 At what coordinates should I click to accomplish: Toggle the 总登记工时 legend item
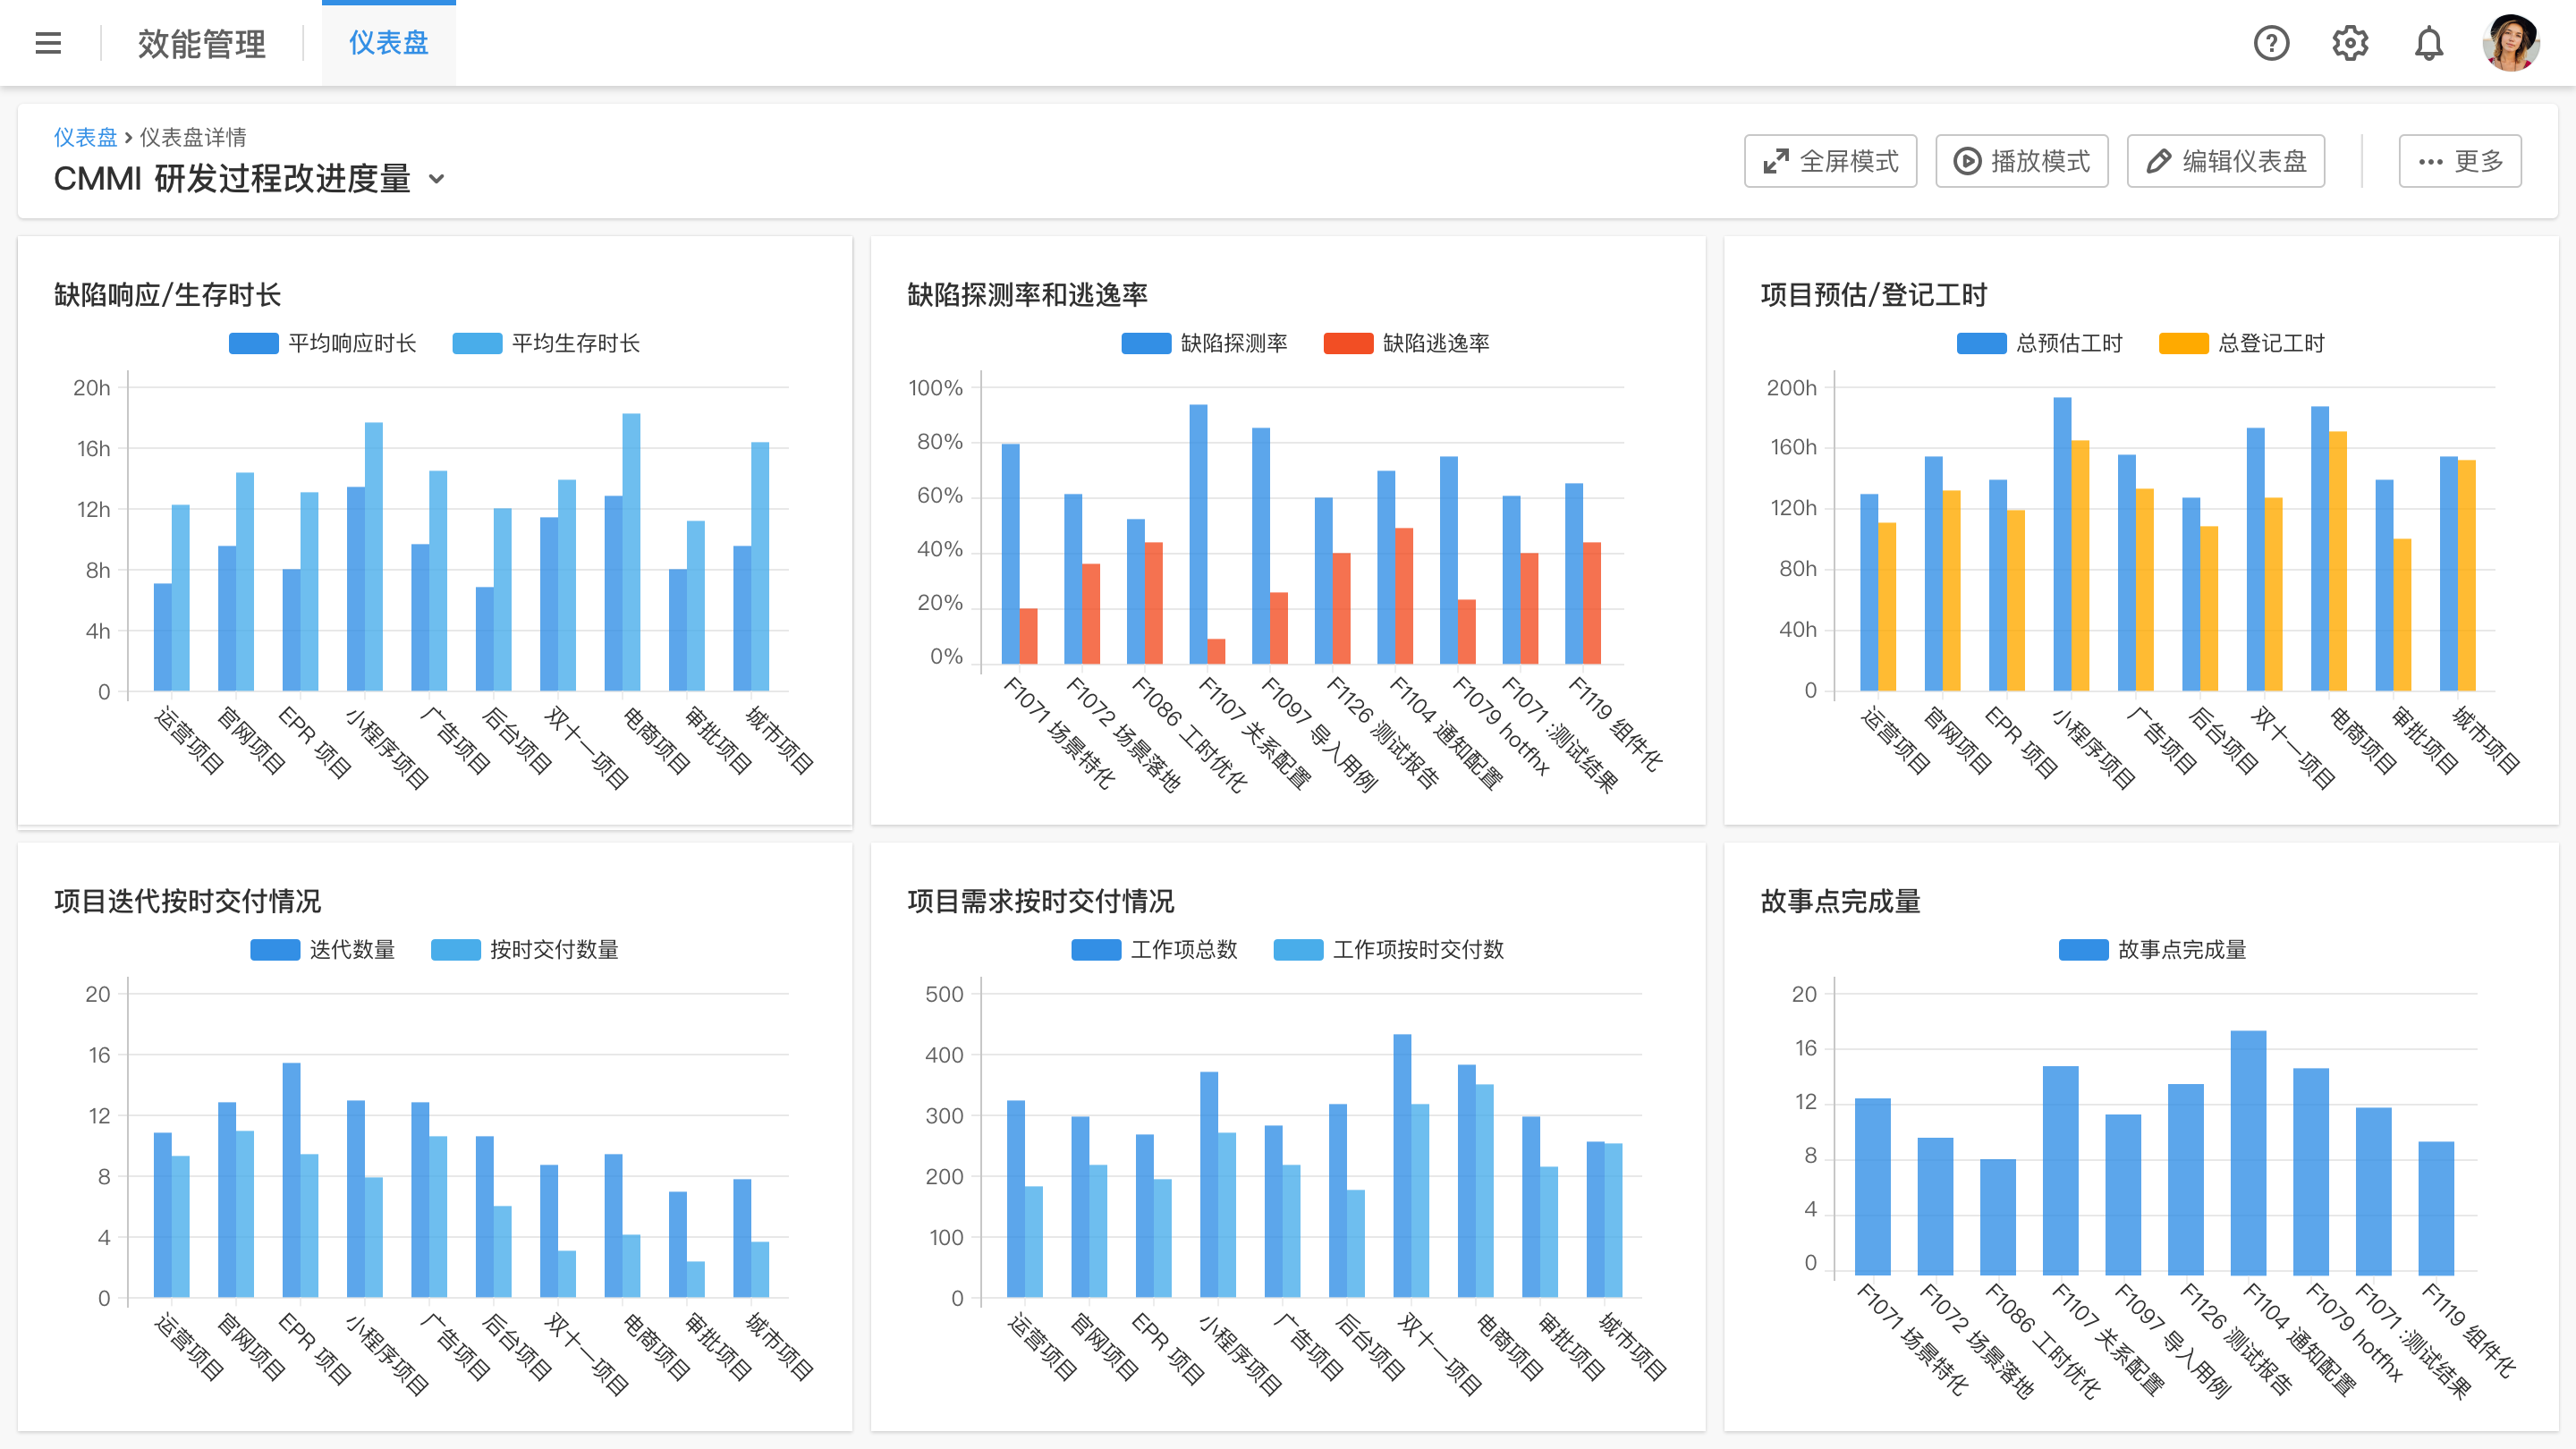2247,343
